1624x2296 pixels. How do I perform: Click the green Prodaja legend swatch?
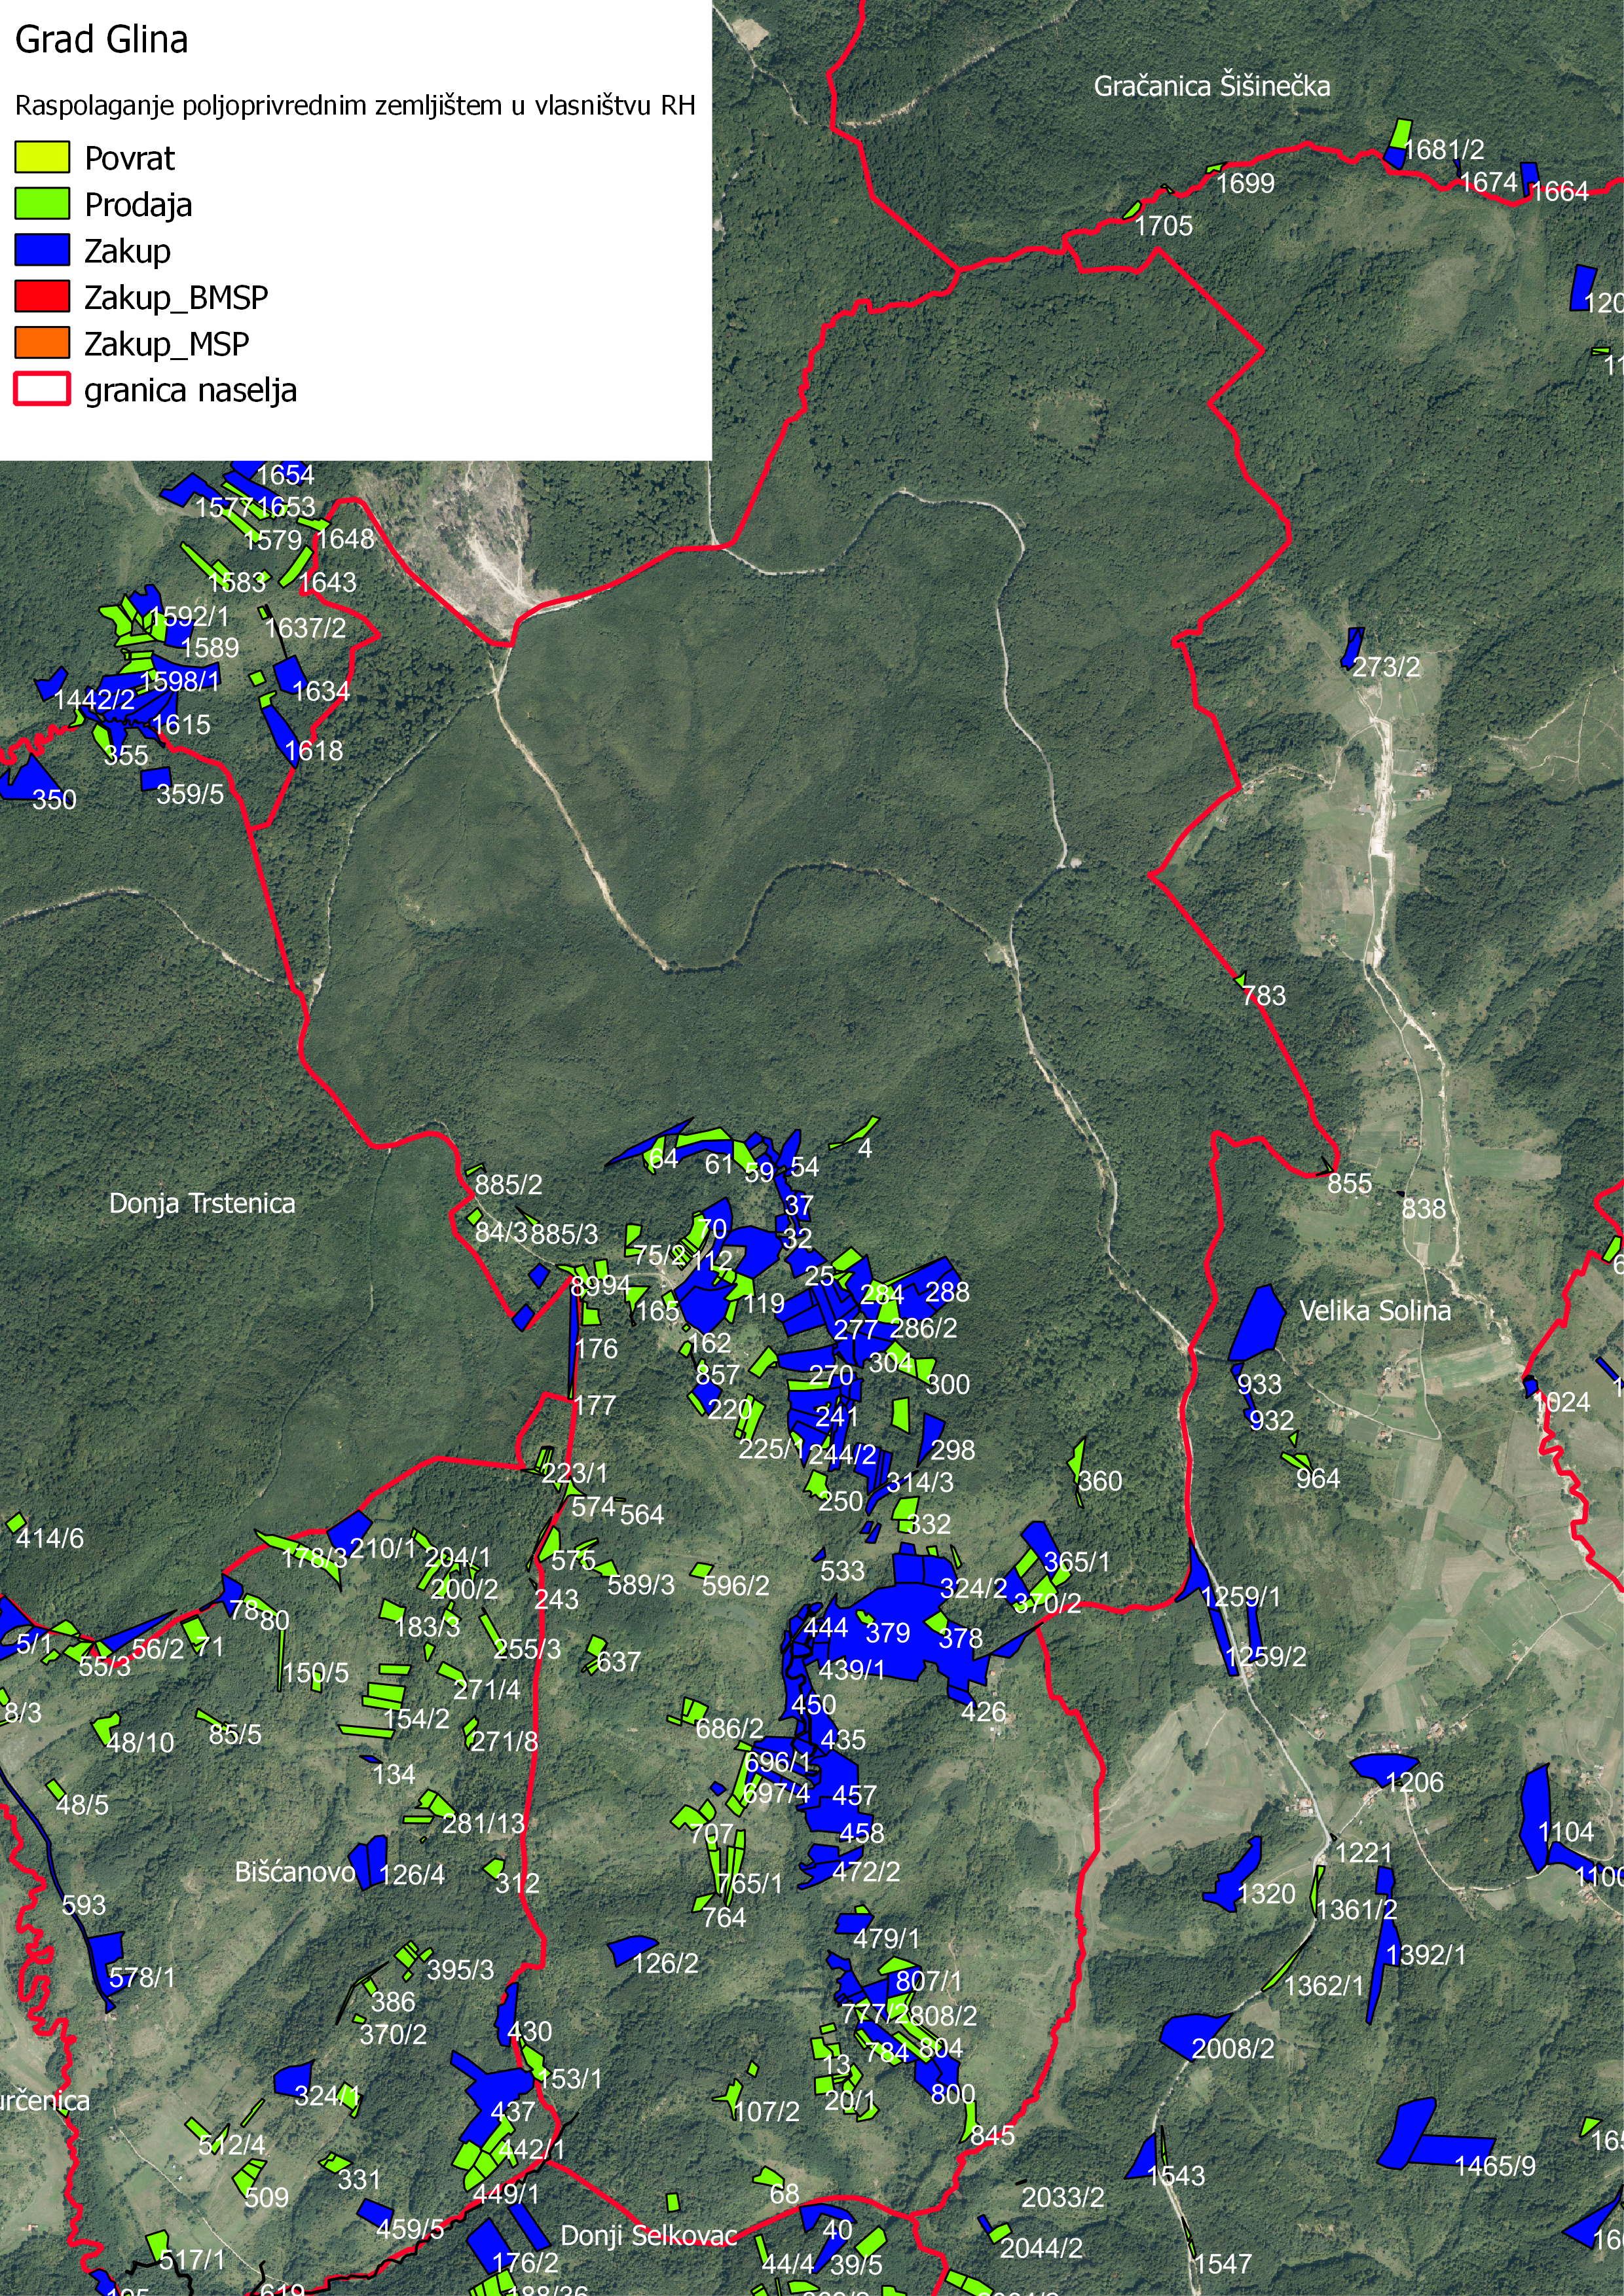pos(42,204)
